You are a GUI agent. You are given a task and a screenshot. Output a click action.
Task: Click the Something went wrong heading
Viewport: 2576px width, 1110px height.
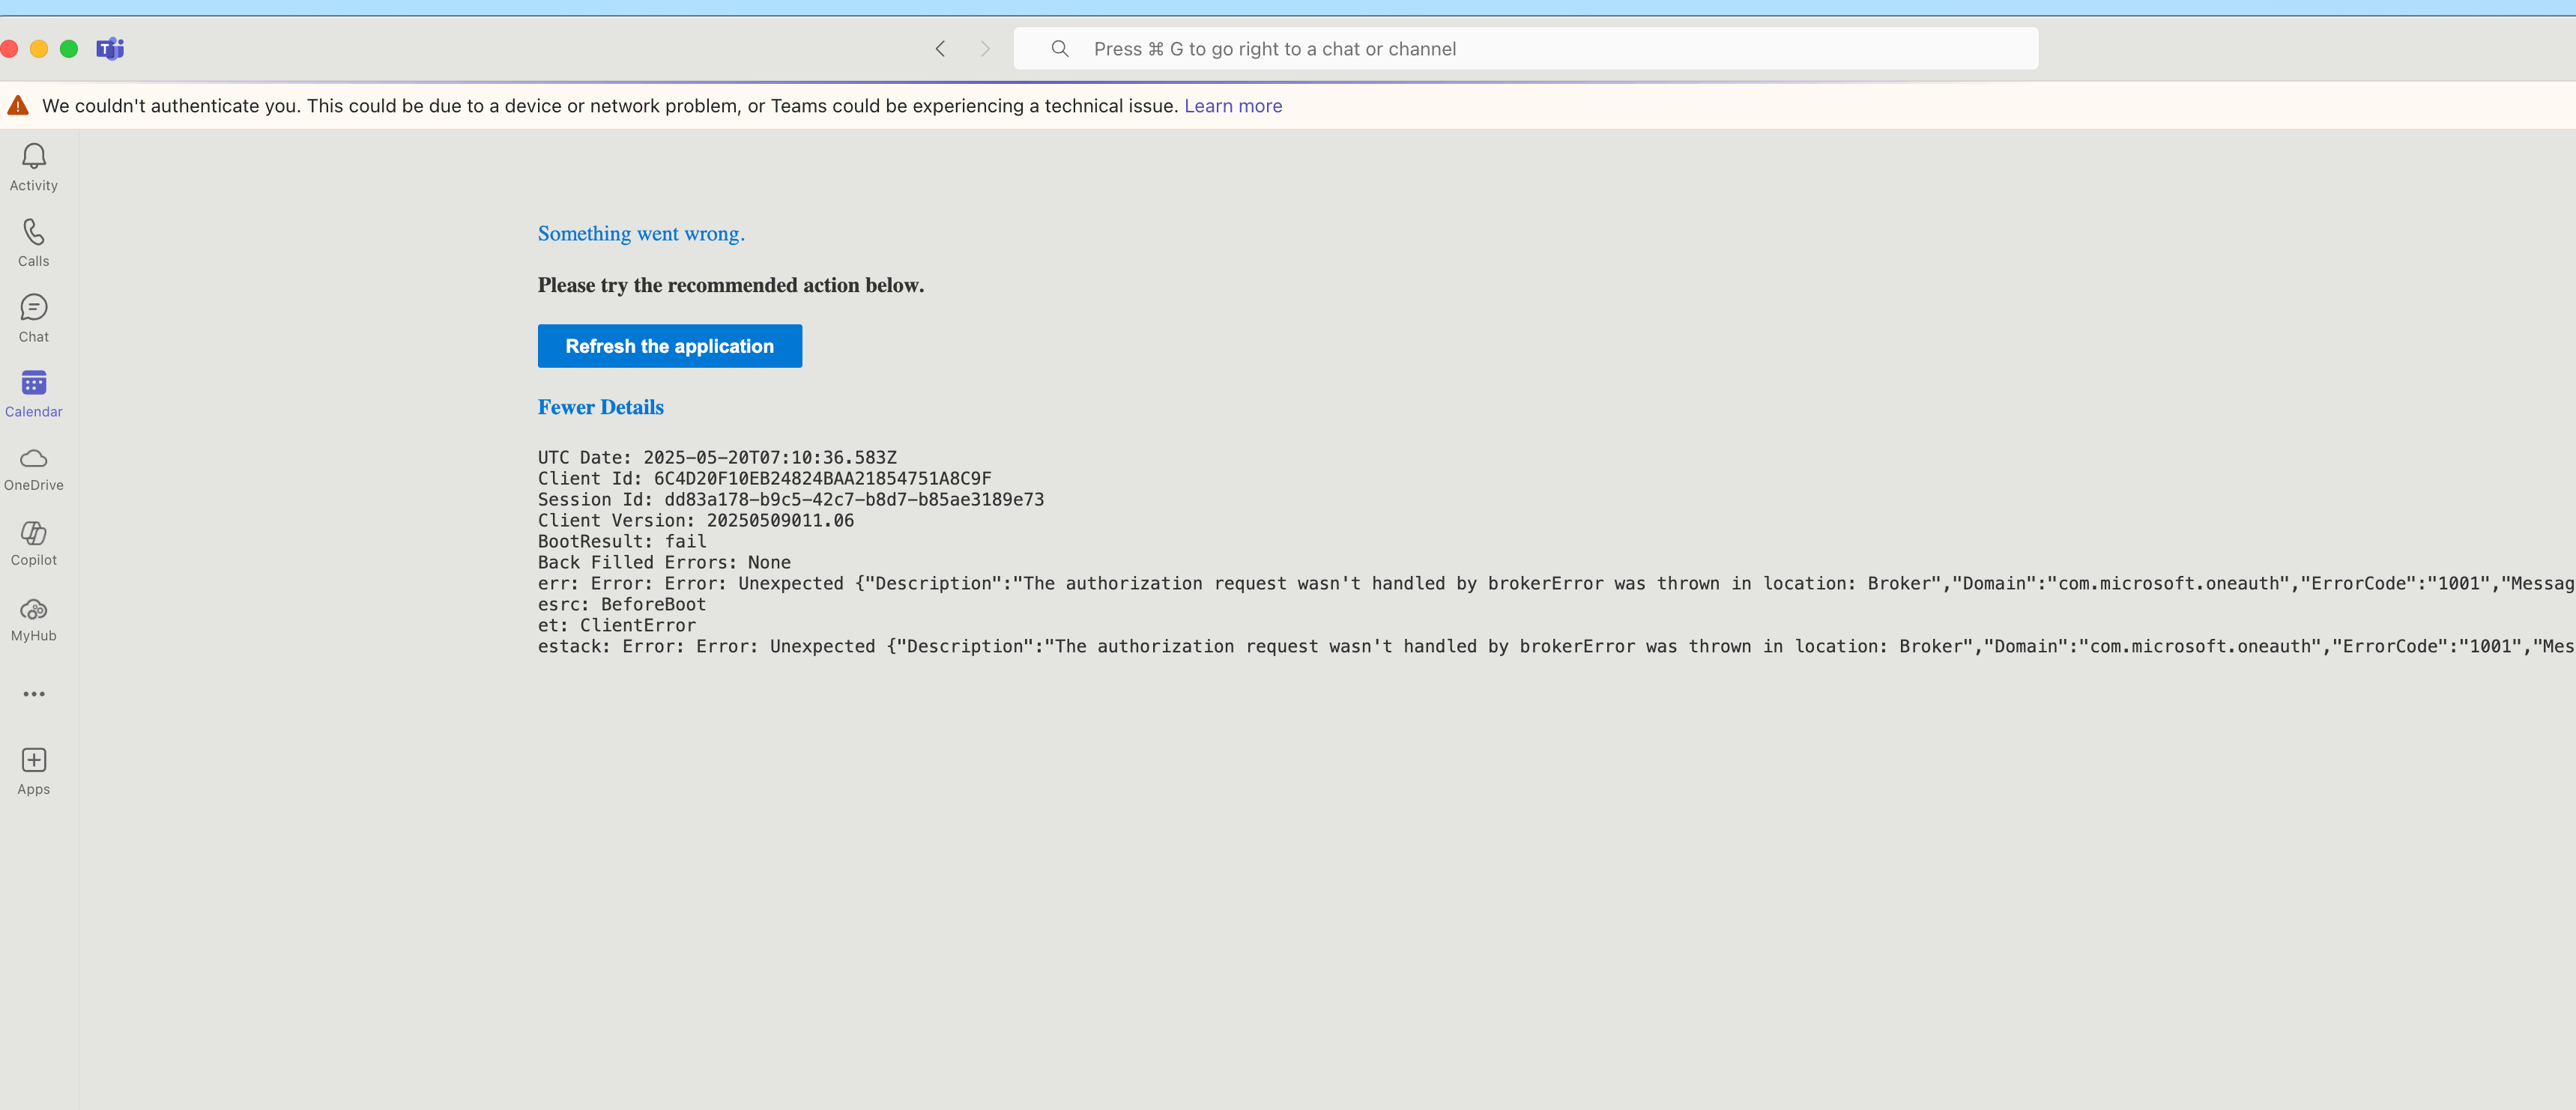tap(641, 233)
